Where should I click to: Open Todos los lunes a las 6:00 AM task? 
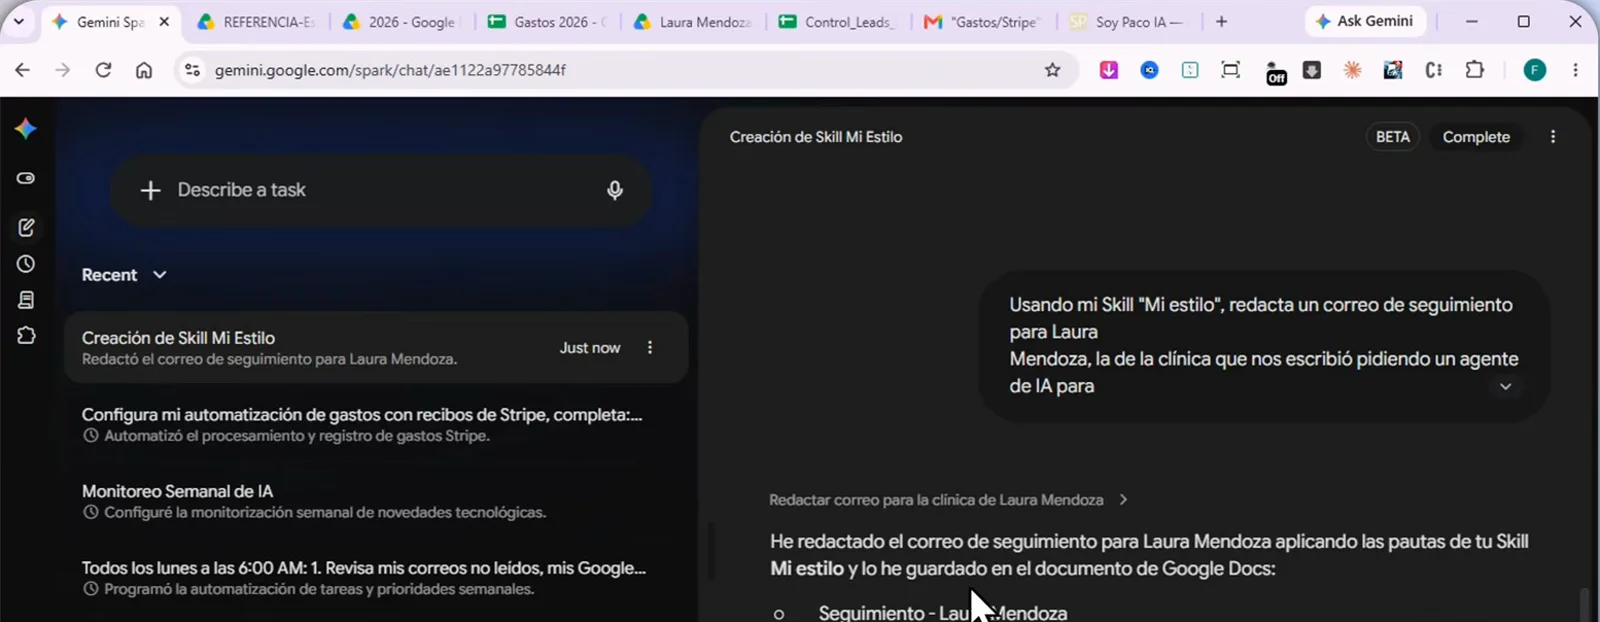tap(376, 578)
